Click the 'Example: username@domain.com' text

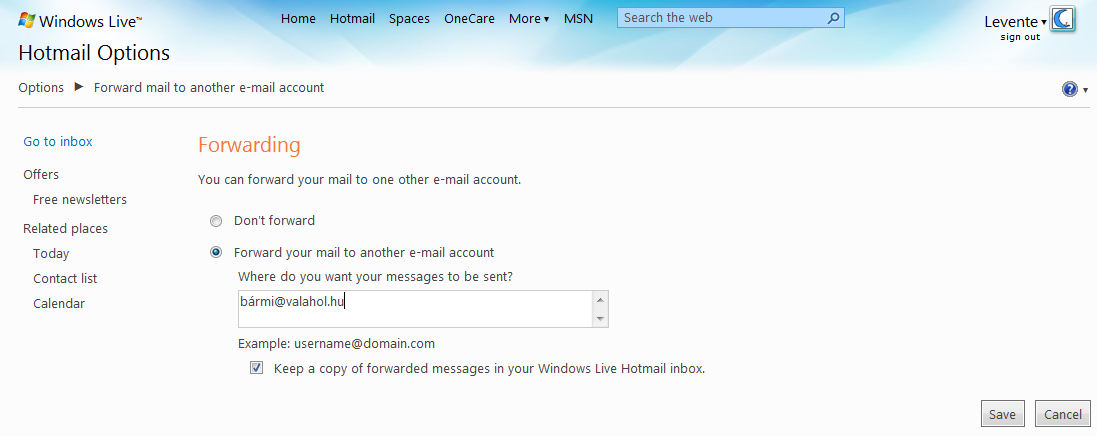[337, 344]
